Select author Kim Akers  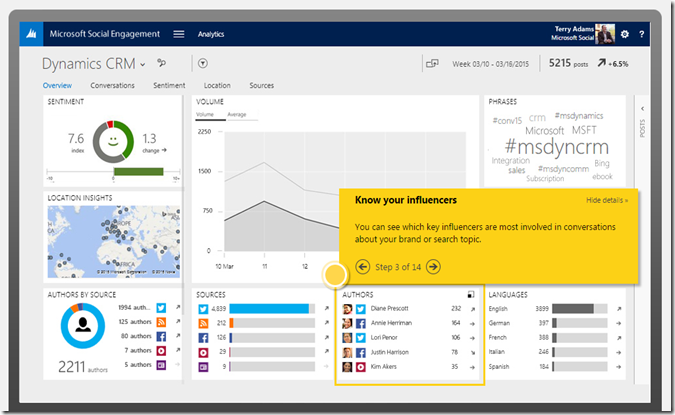pyautogui.click(x=384, y=367)
